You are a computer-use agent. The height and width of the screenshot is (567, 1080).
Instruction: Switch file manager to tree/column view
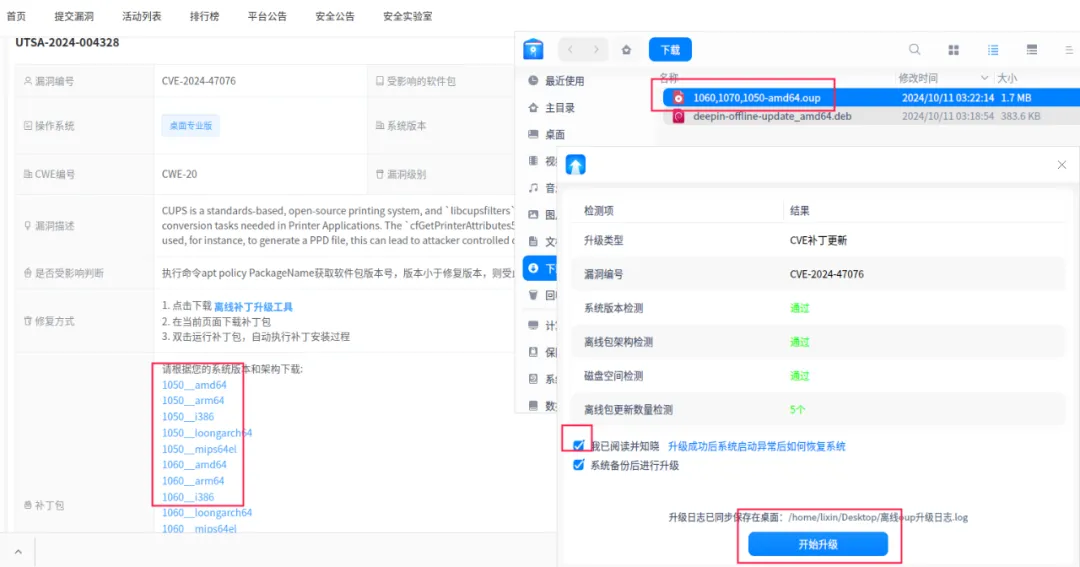pos(1032,50)
